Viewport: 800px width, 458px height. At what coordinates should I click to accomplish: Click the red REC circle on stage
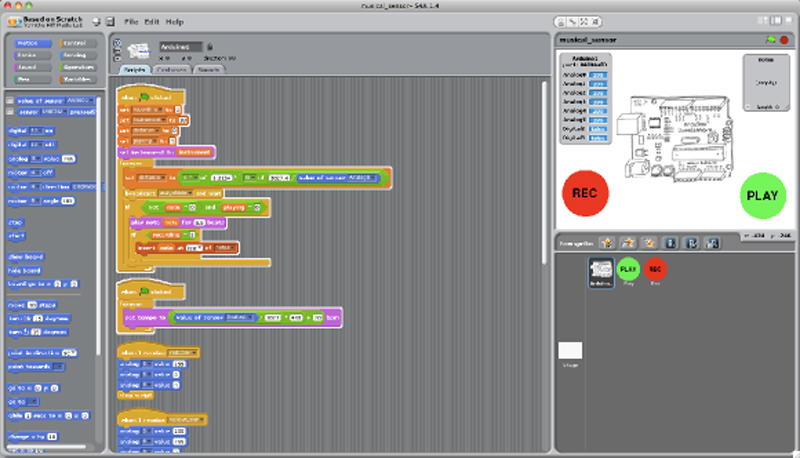point(585,193)
